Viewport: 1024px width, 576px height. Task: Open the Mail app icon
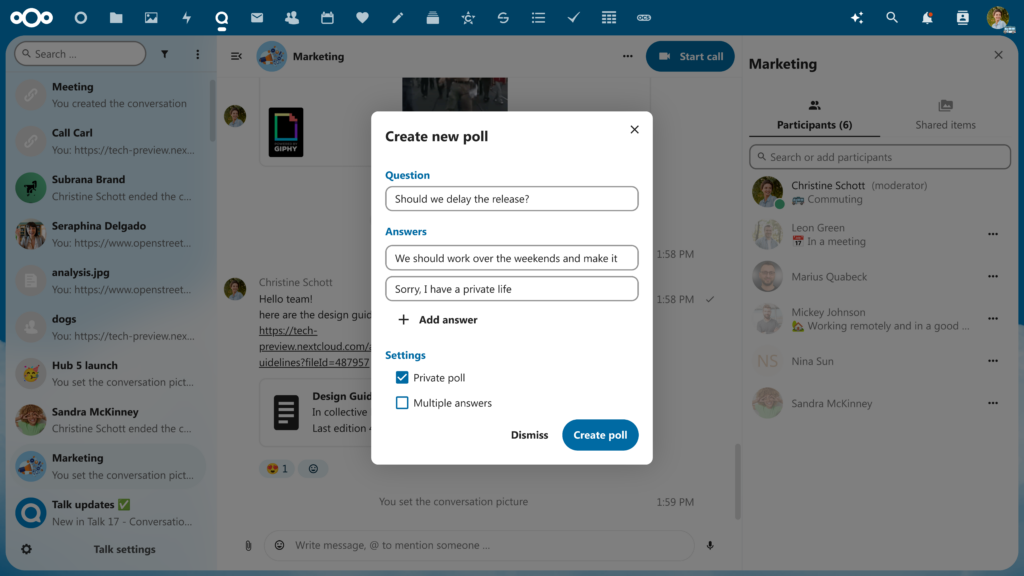[256, 17]
